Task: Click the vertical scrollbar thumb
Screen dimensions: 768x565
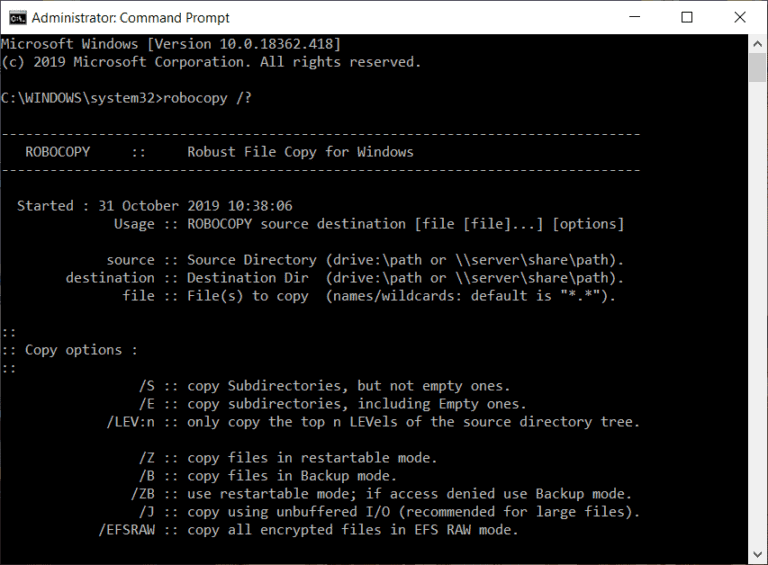Action: click(759, 66)
